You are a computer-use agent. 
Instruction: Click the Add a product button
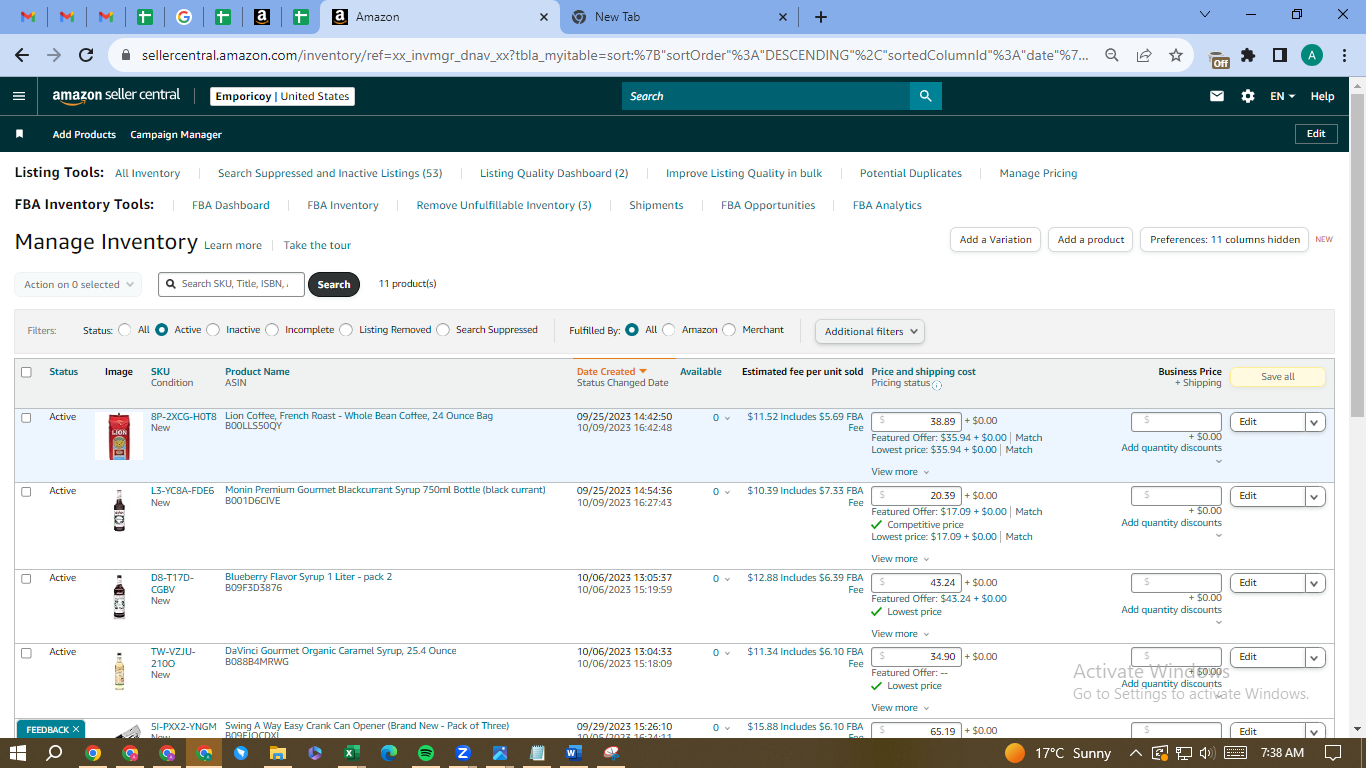[x=1091, y=240]
